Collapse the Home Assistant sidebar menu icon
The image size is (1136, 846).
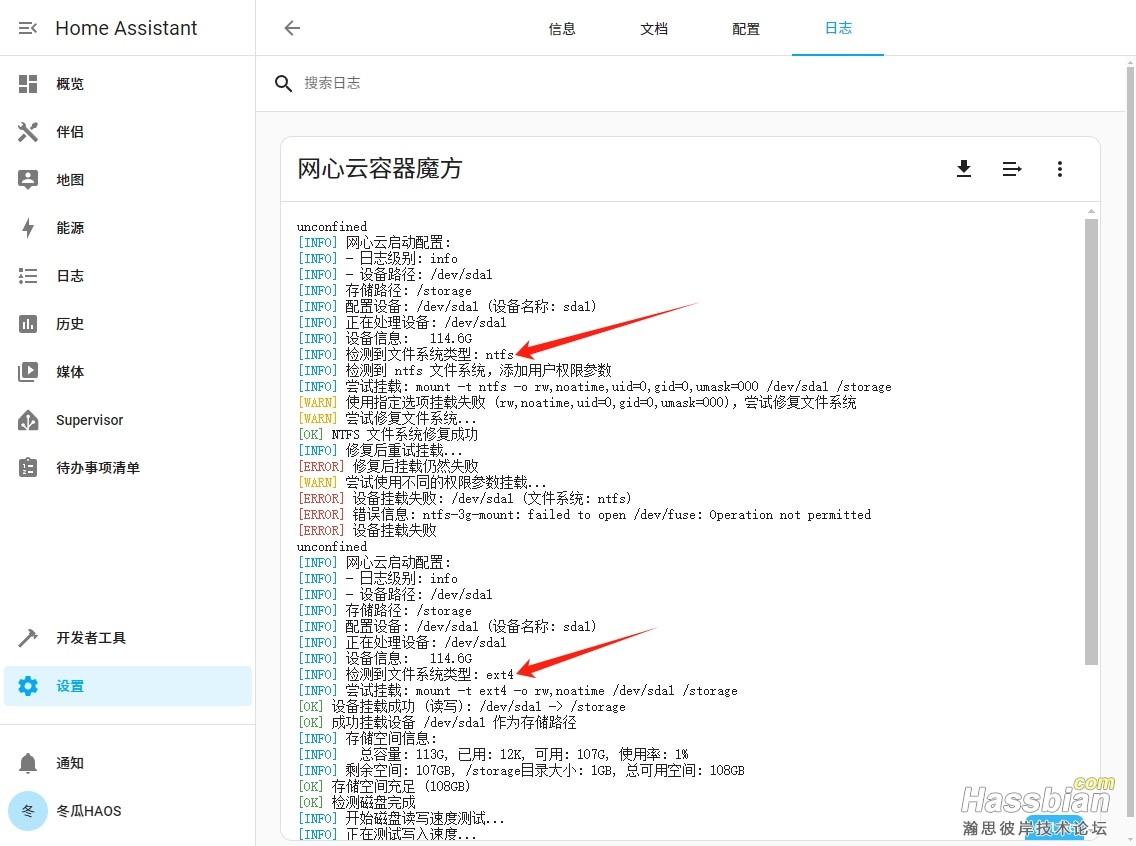click(x=28, y=28)
